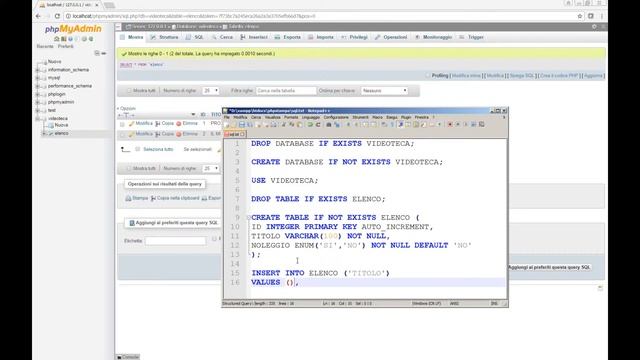Open upper Numero di righe dropdown
This screenshot has width=640, height=360.
pyautogui.click(x=211, y=91)
